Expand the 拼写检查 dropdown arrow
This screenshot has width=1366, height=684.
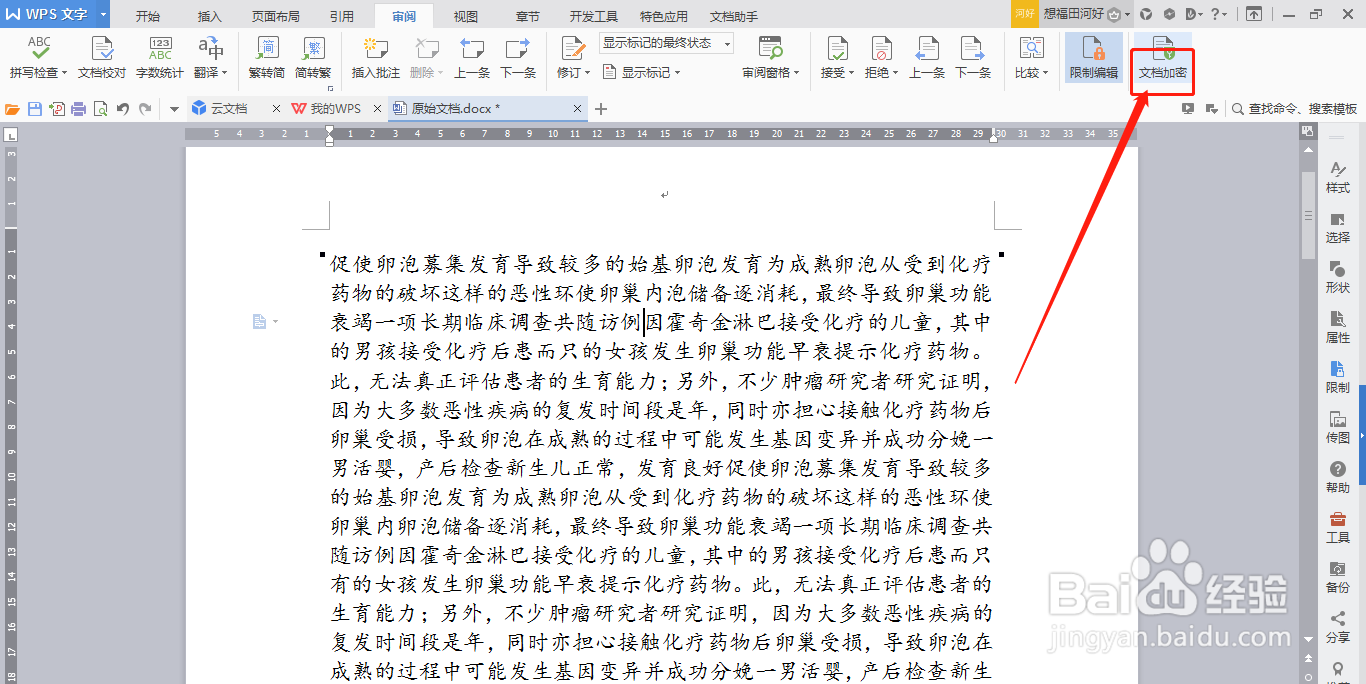click(65, 73)
